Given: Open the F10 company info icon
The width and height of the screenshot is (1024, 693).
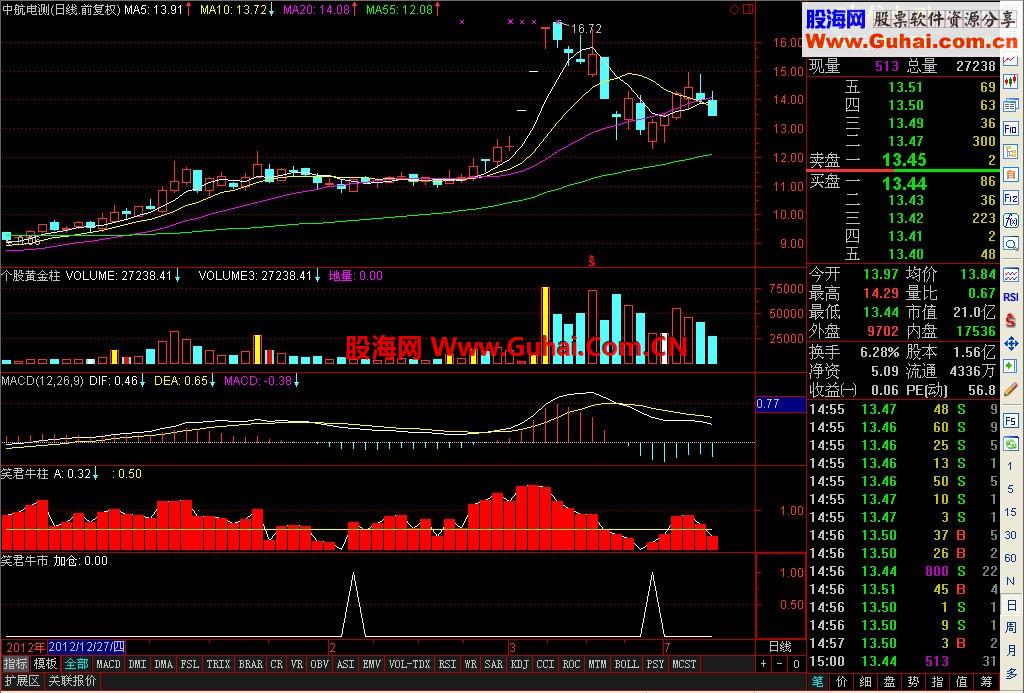Looking at the screenshot, I should (1010, 129).
